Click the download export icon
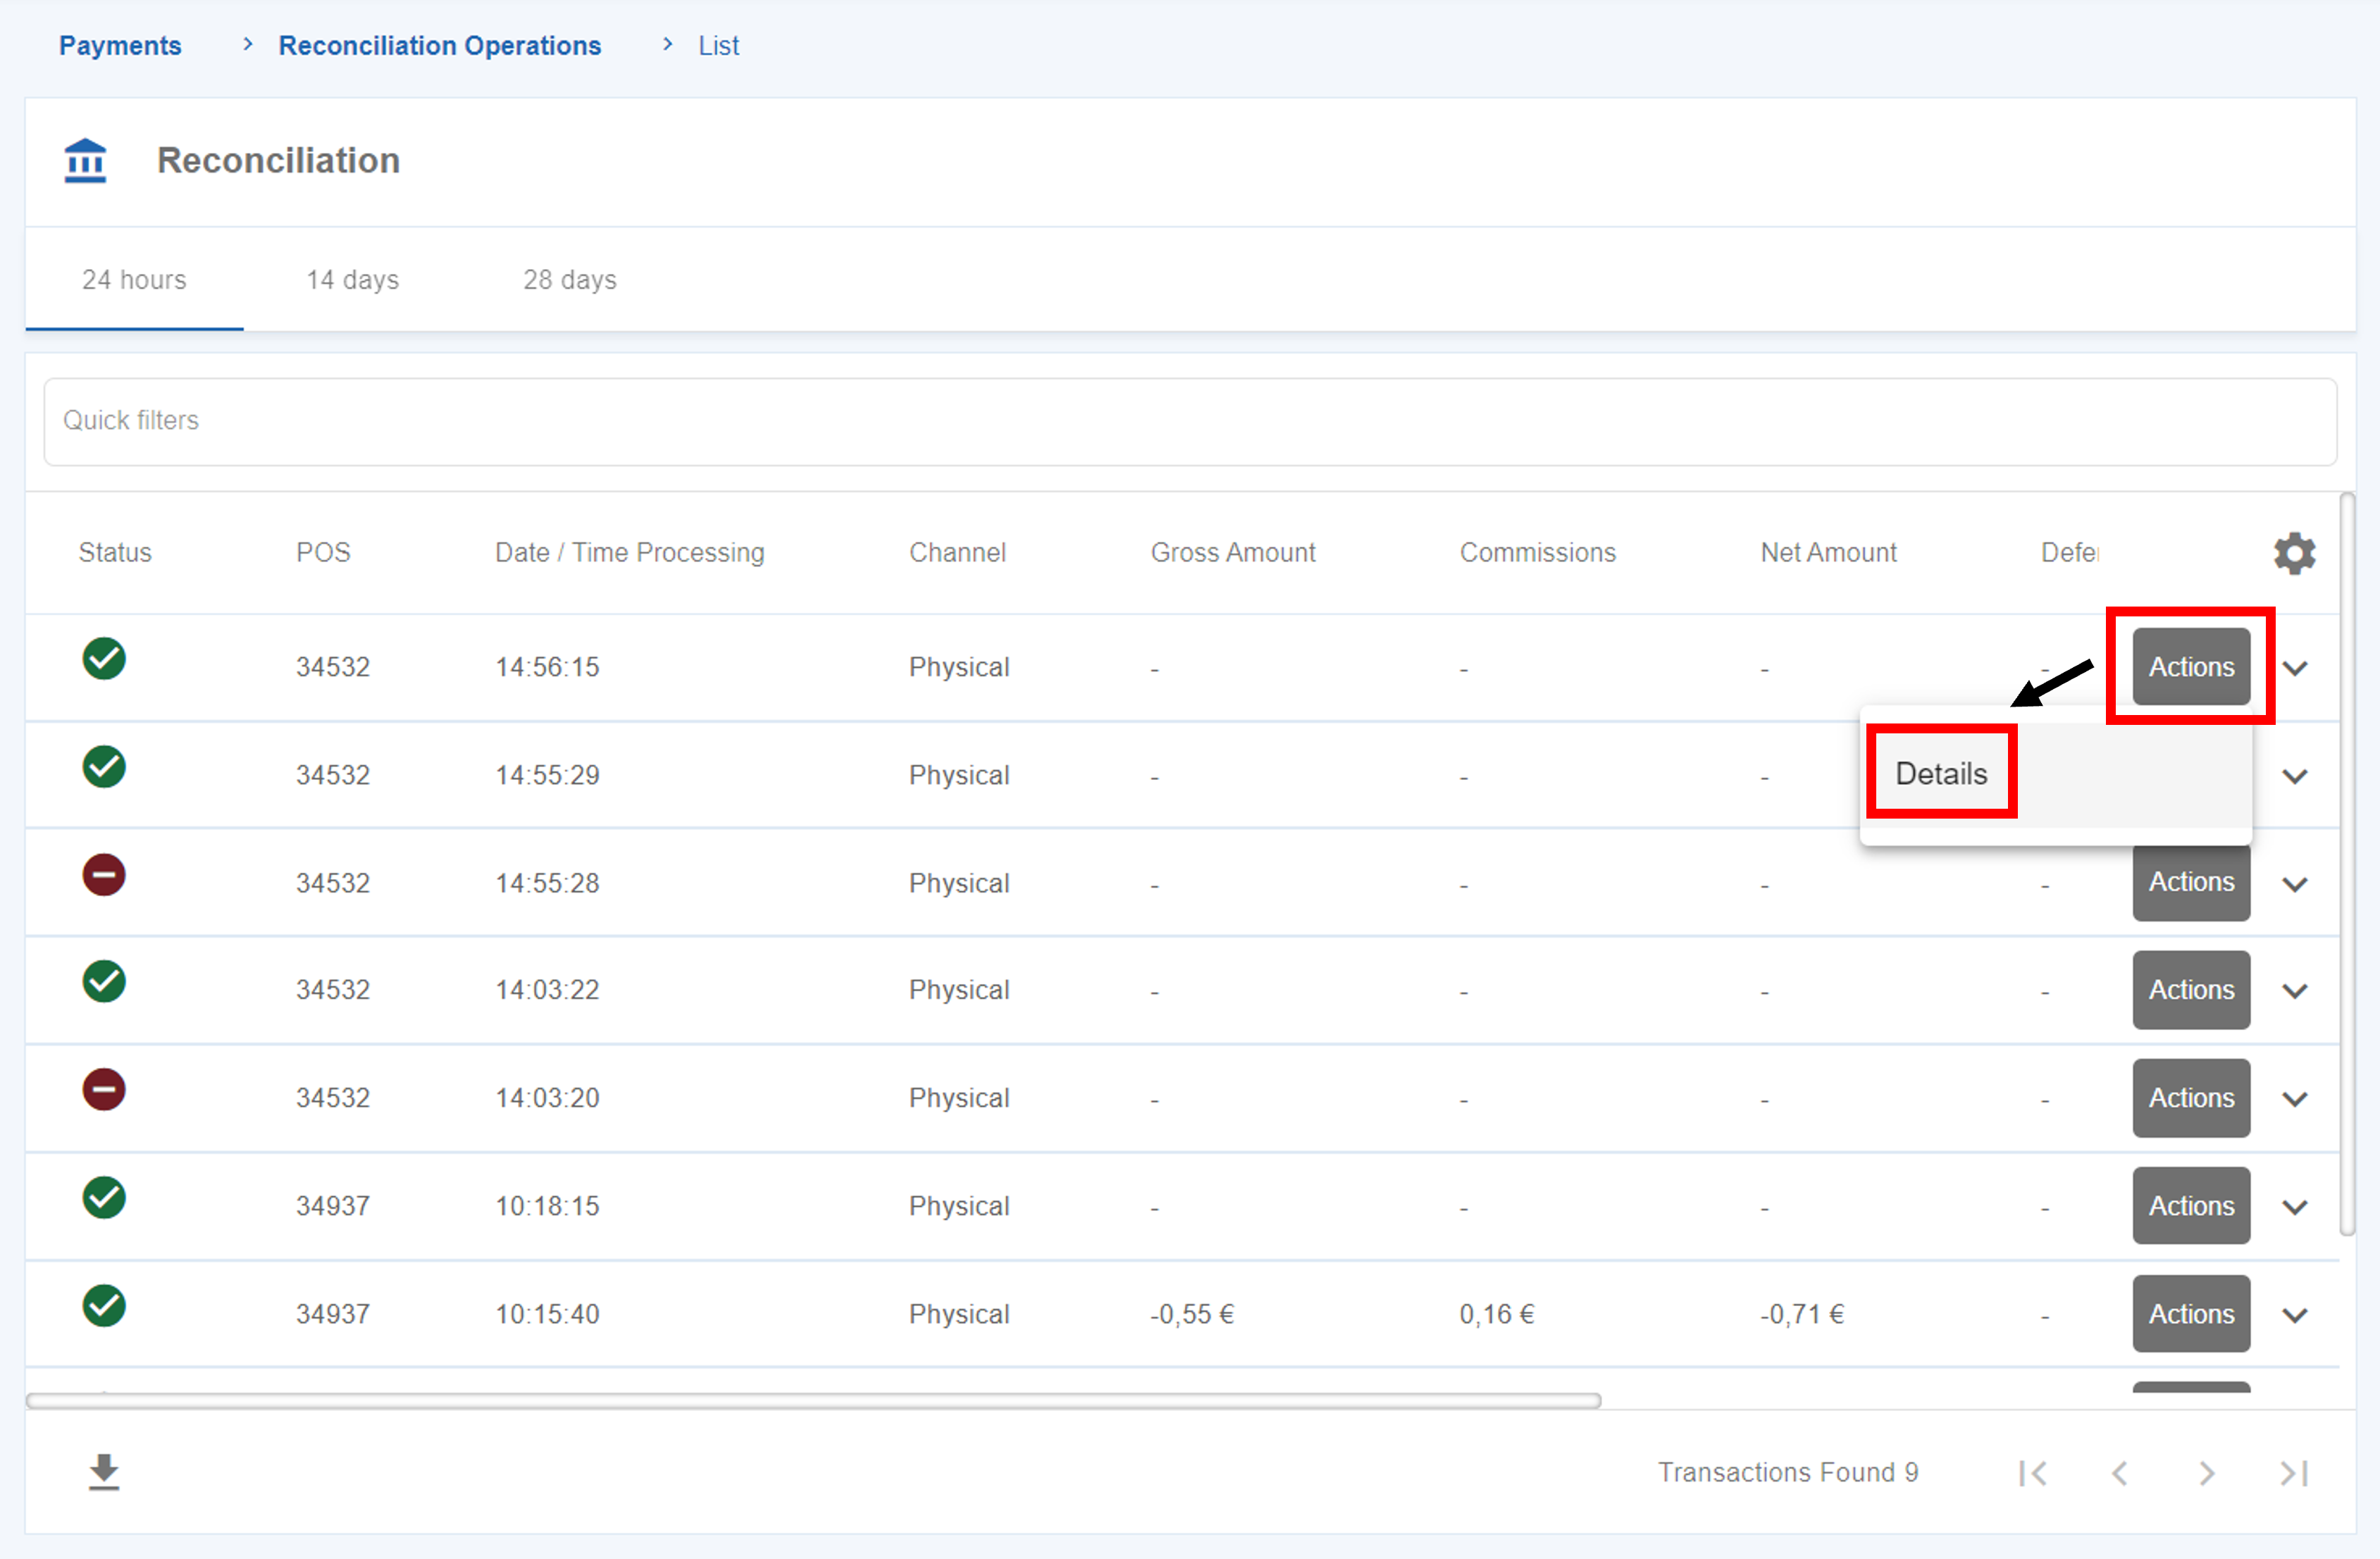The image size is (2380, 1559). (x=104, y=1472)
